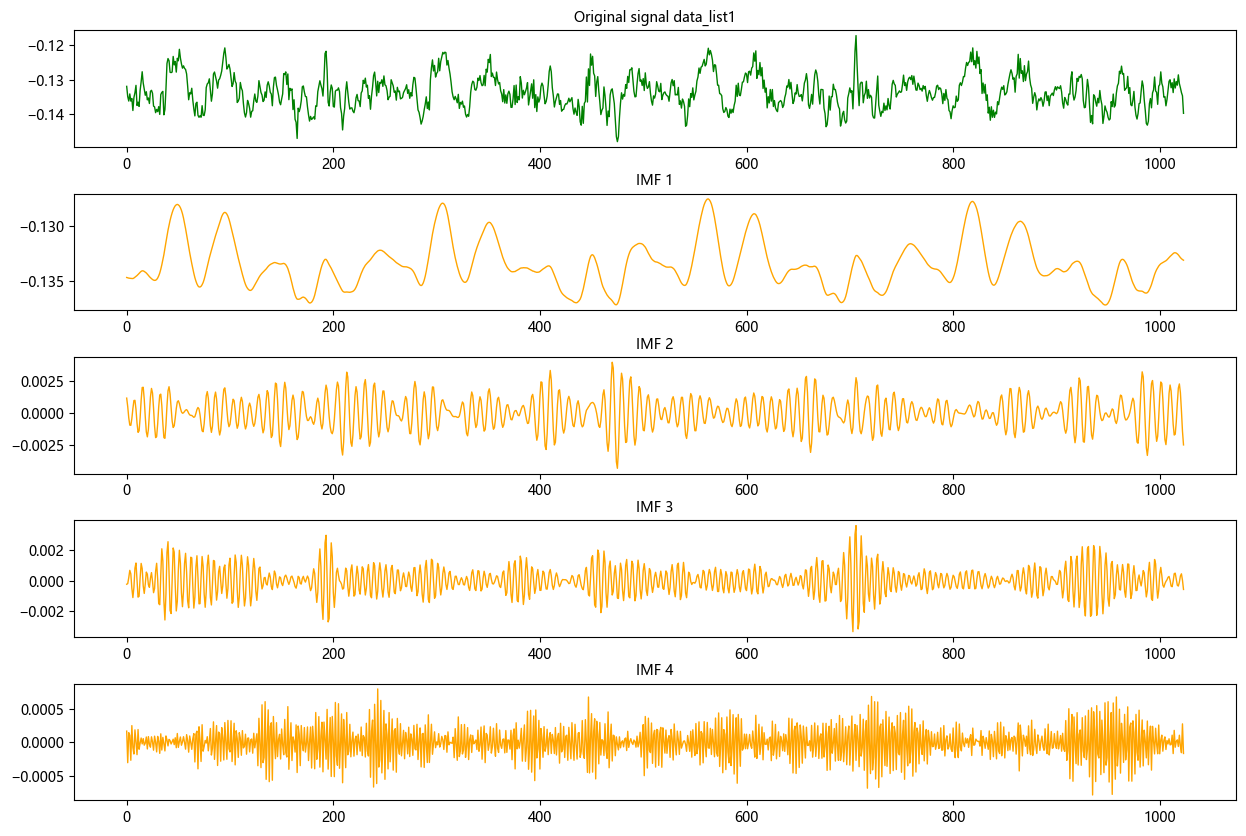Click the 200 x-axis label under IMF 1
This screenshot has width=1246, height=836.
point(333,326)
